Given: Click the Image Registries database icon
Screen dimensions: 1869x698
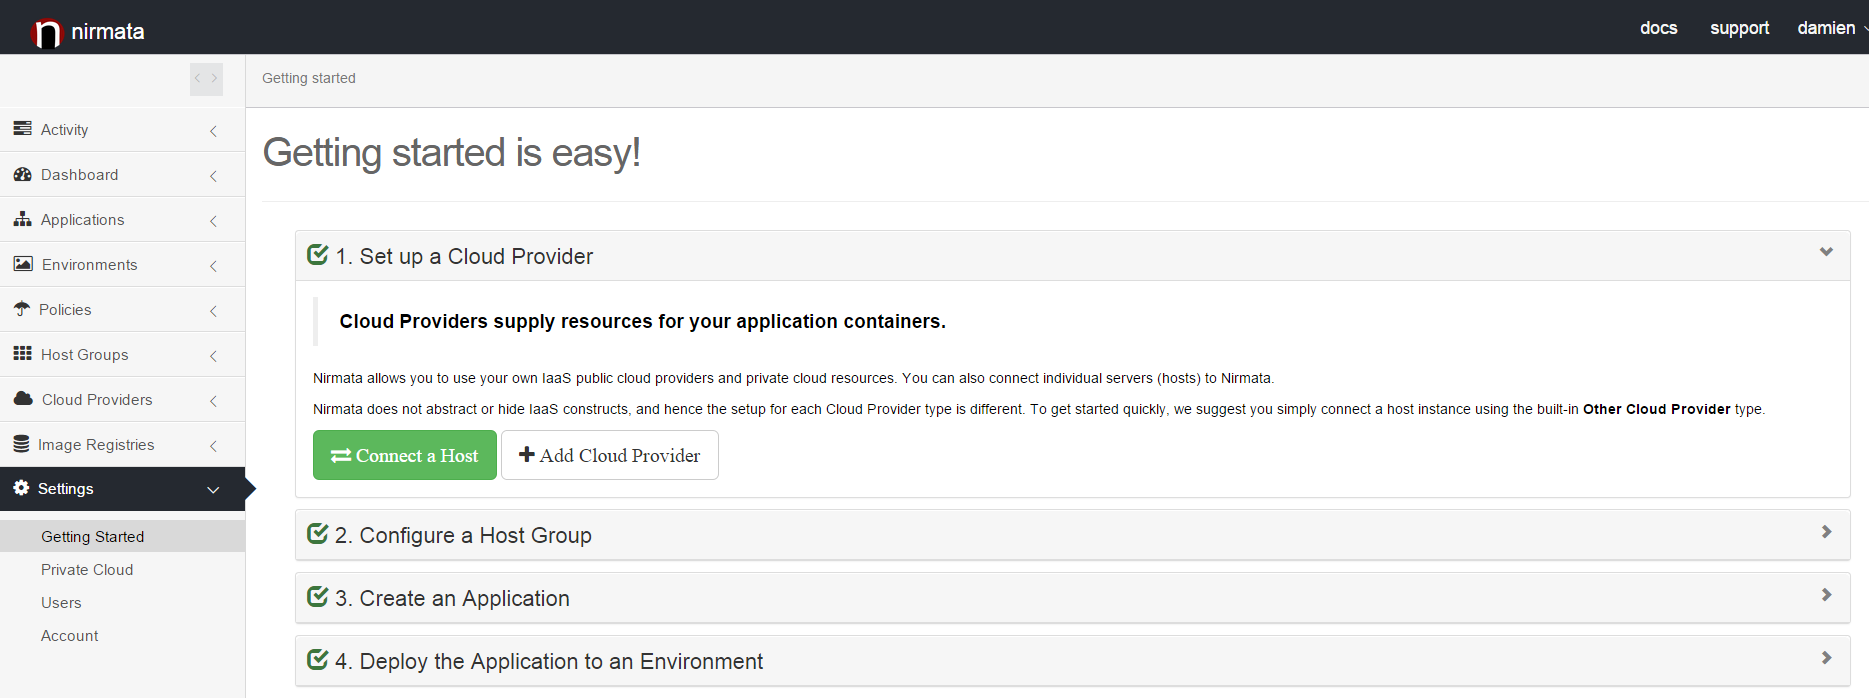Looking at the screenshot, I should 21,444.
